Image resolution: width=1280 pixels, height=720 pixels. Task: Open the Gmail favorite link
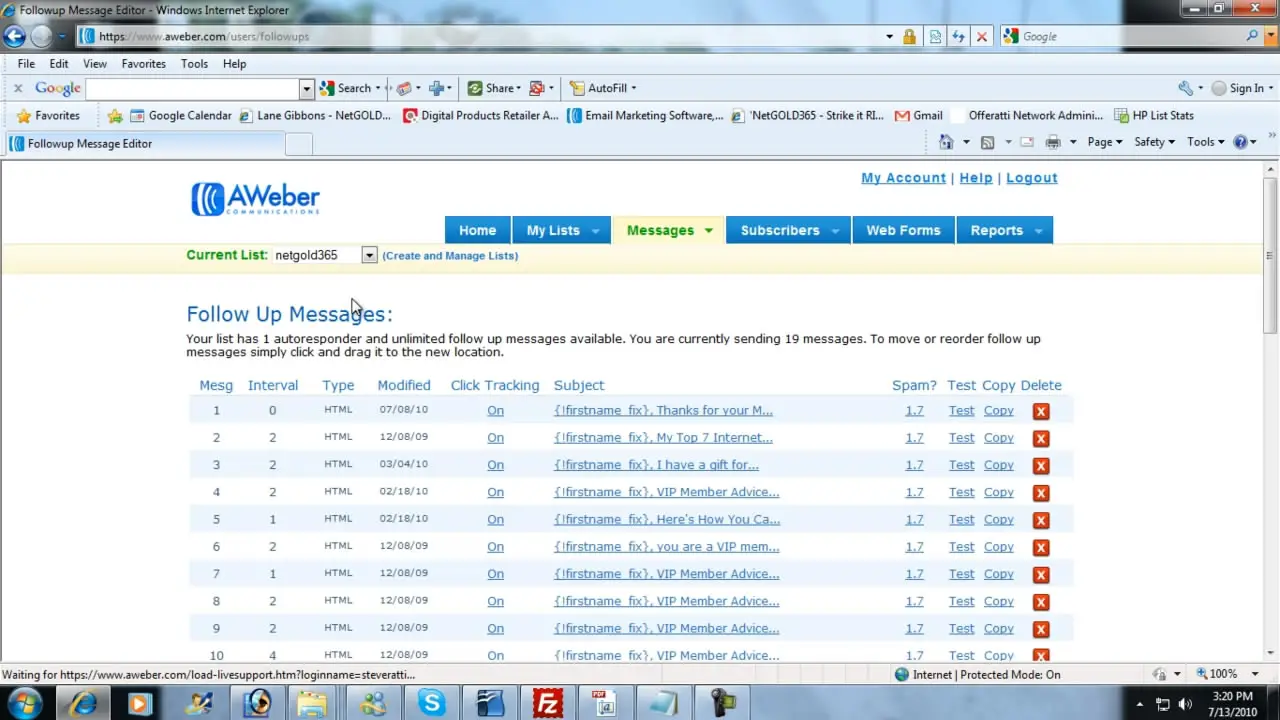click(x=918, y=115)
